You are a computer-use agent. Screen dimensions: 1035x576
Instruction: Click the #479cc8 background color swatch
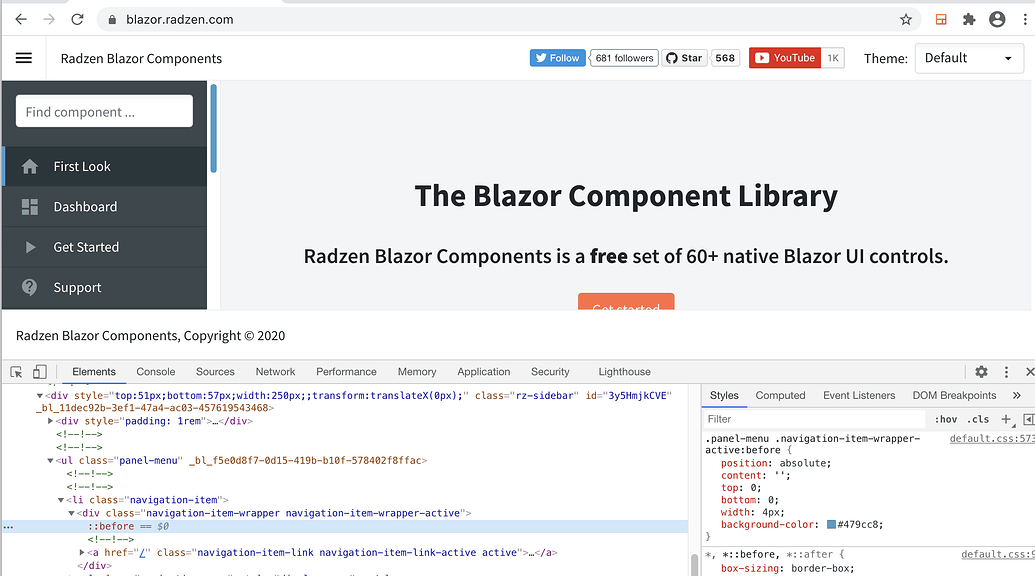832,525
